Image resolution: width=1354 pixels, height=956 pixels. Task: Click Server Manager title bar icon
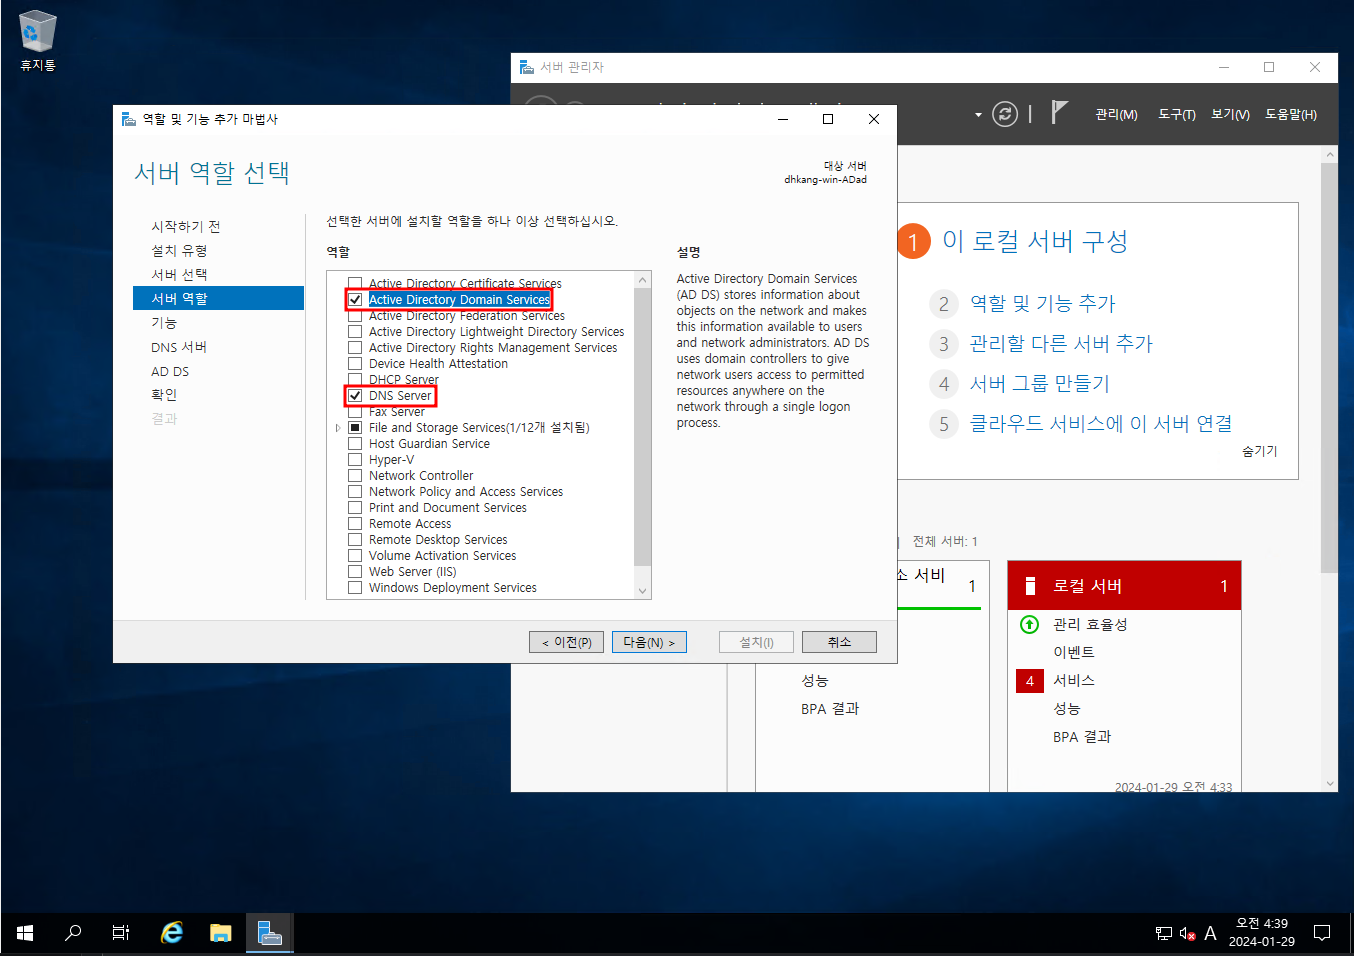(x=526, y=67)
